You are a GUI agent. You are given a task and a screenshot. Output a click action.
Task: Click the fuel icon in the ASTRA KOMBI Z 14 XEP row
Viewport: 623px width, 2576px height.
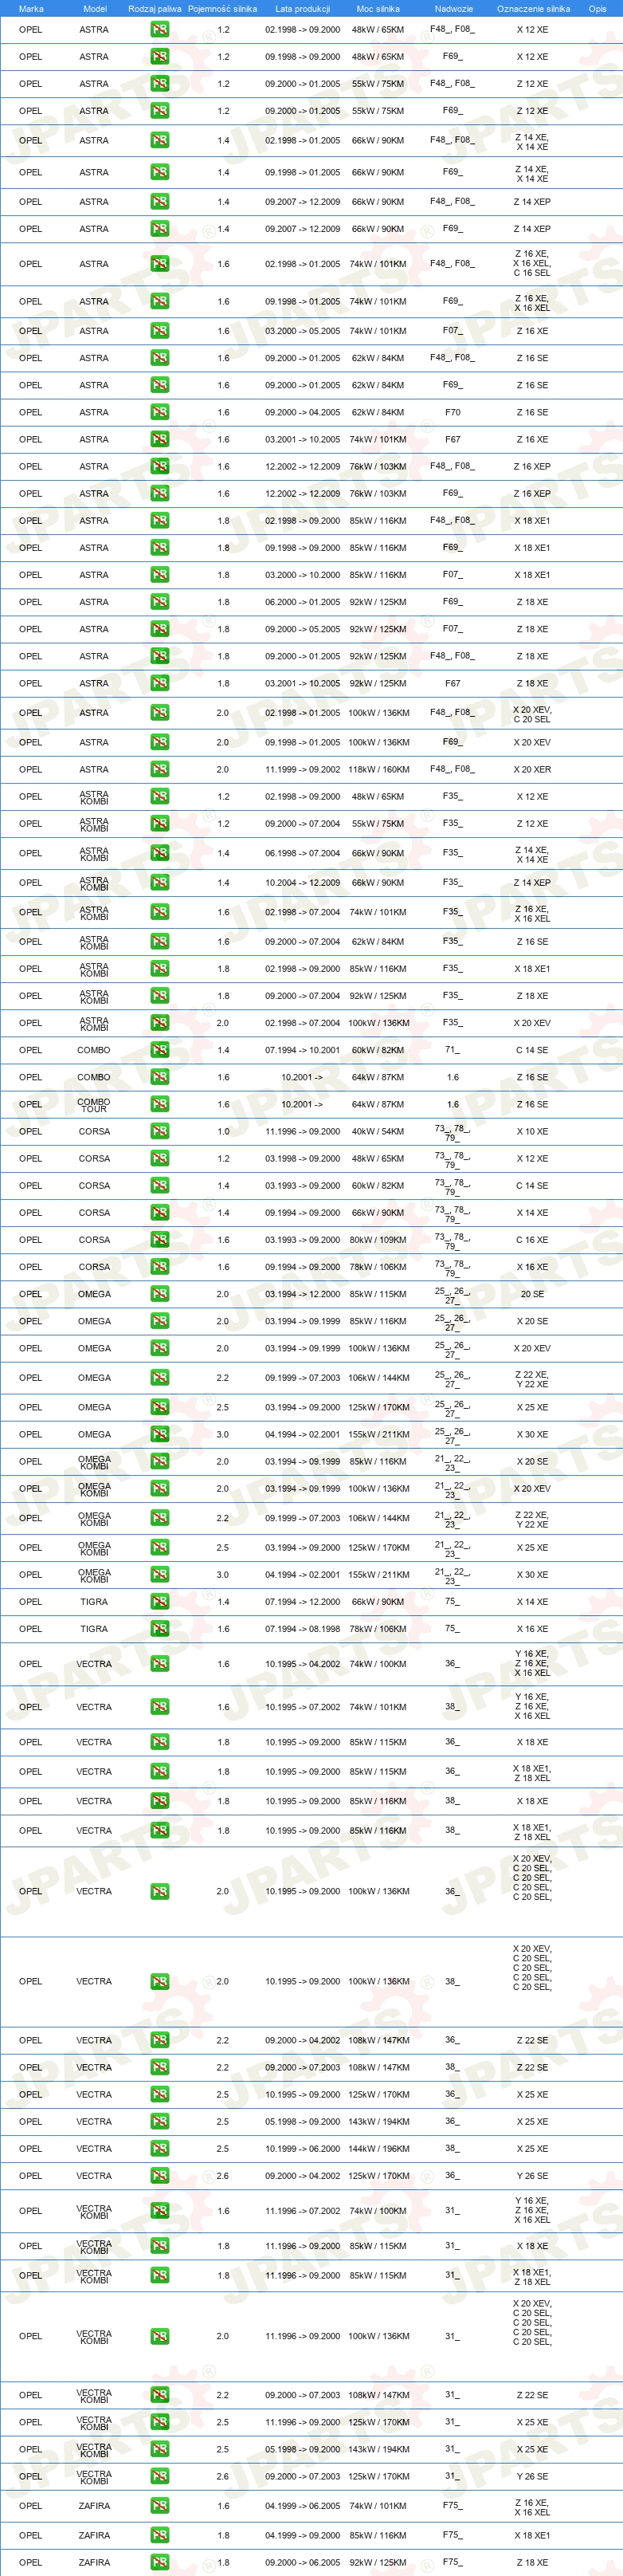tap(160, 882)
